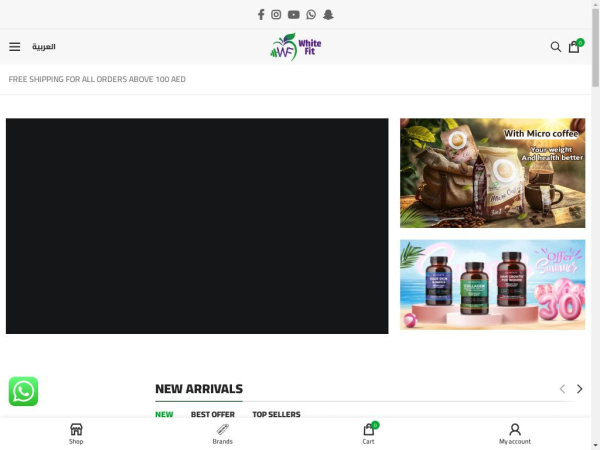
Task: Open the header shopping bag cart
Action: [575, 46]
